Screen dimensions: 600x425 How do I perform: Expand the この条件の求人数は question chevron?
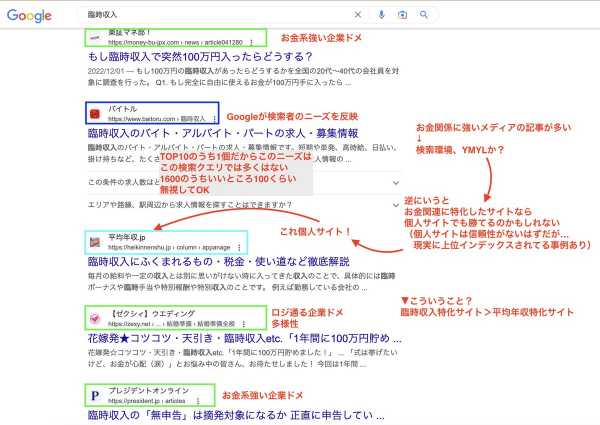(396, 183)
